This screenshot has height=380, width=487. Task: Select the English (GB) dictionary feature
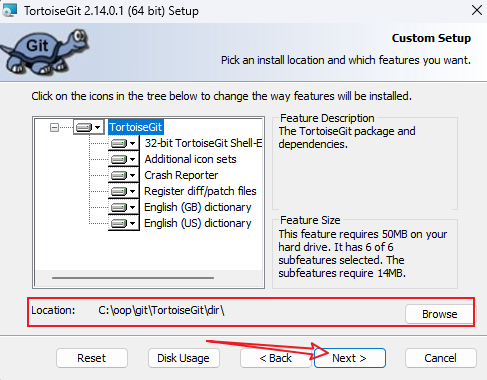coord(198,207)
